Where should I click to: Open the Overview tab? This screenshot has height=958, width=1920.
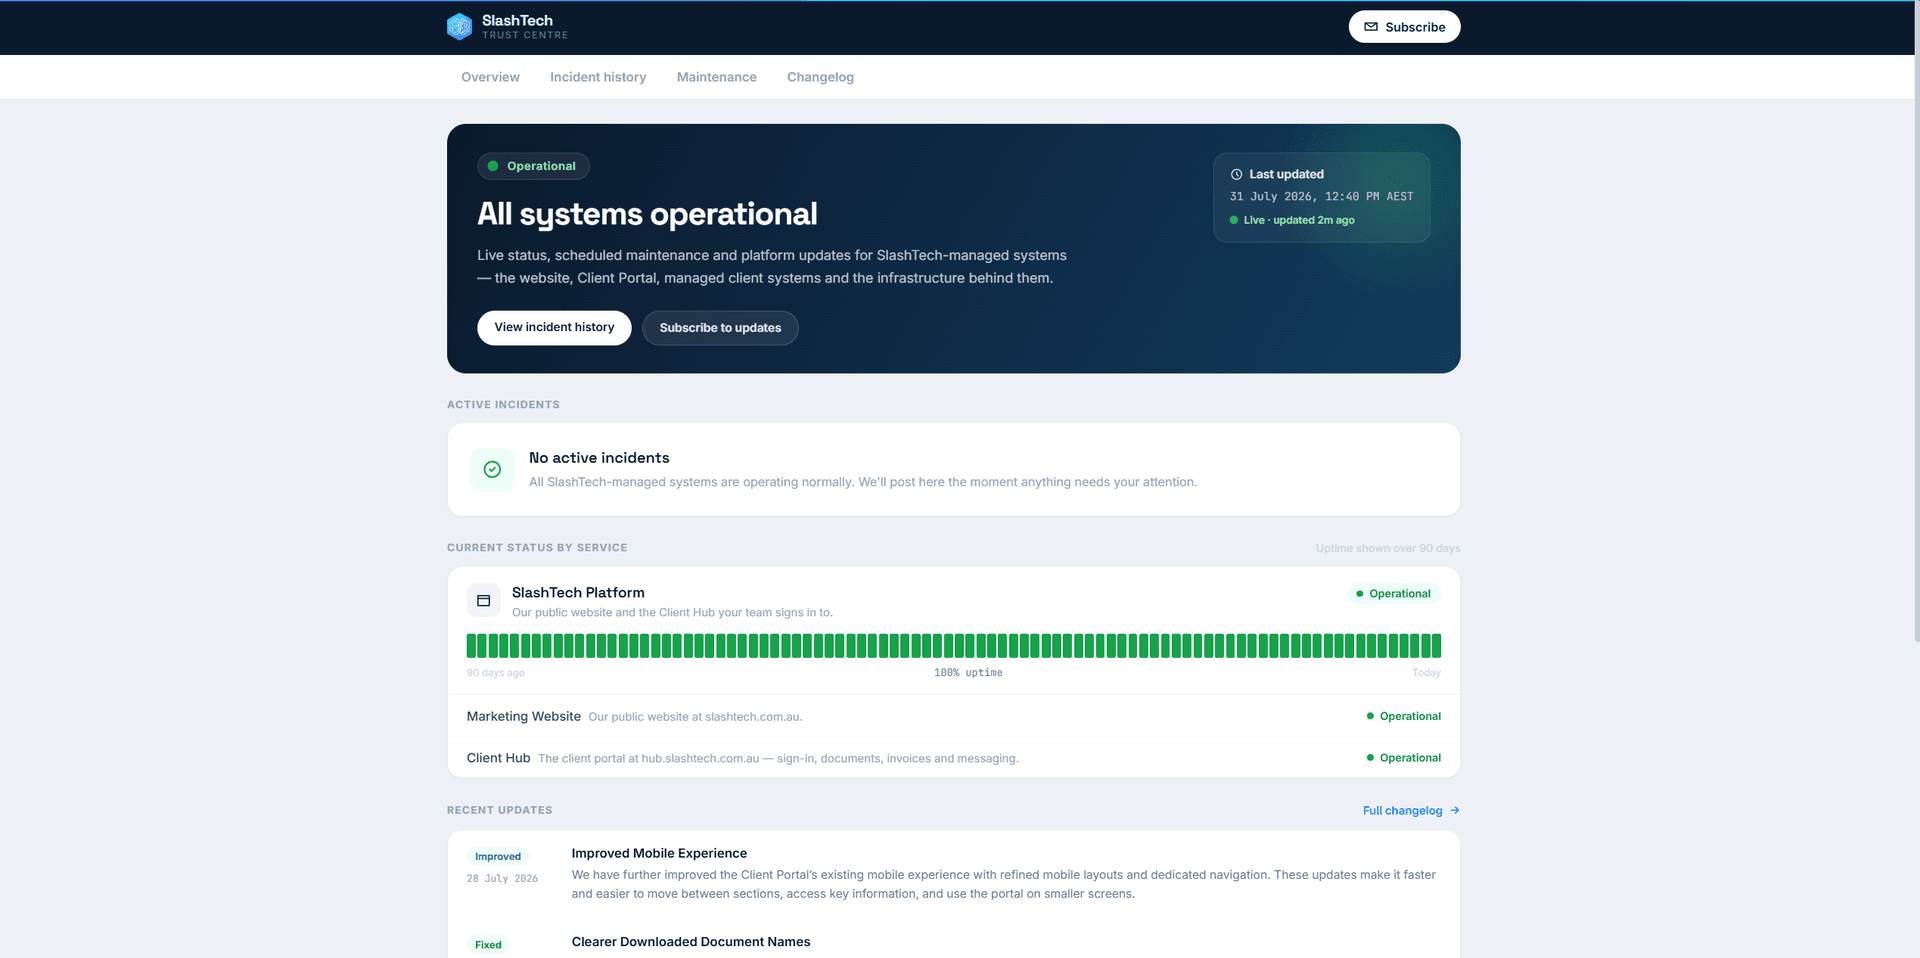490,77
